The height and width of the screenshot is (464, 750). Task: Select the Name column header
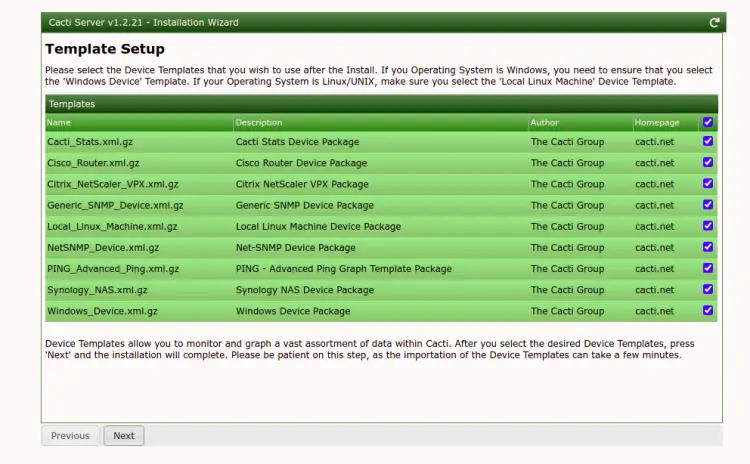(x=59, y=122)
